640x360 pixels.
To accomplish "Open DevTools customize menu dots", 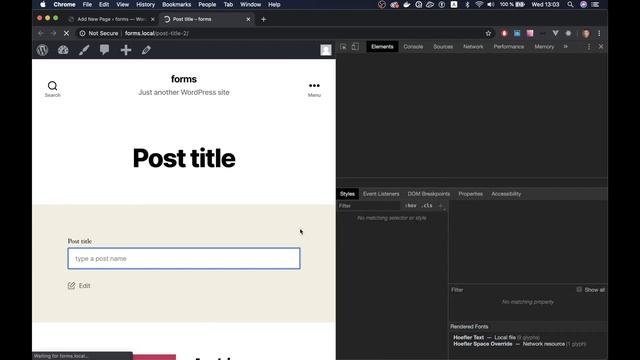I will coord(589,47).
